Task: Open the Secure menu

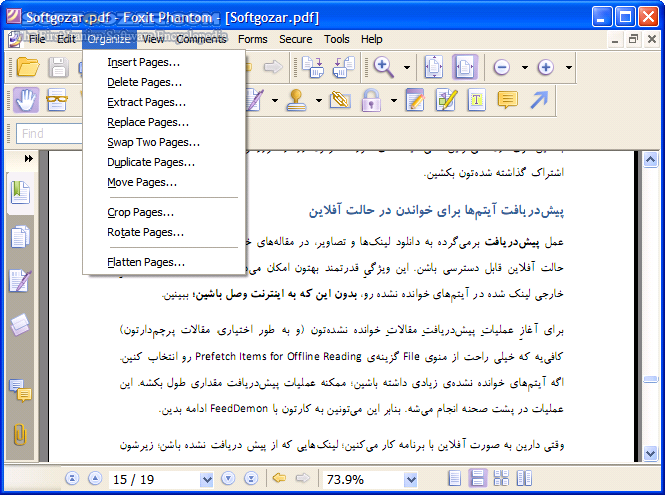Action: point(296,39)
